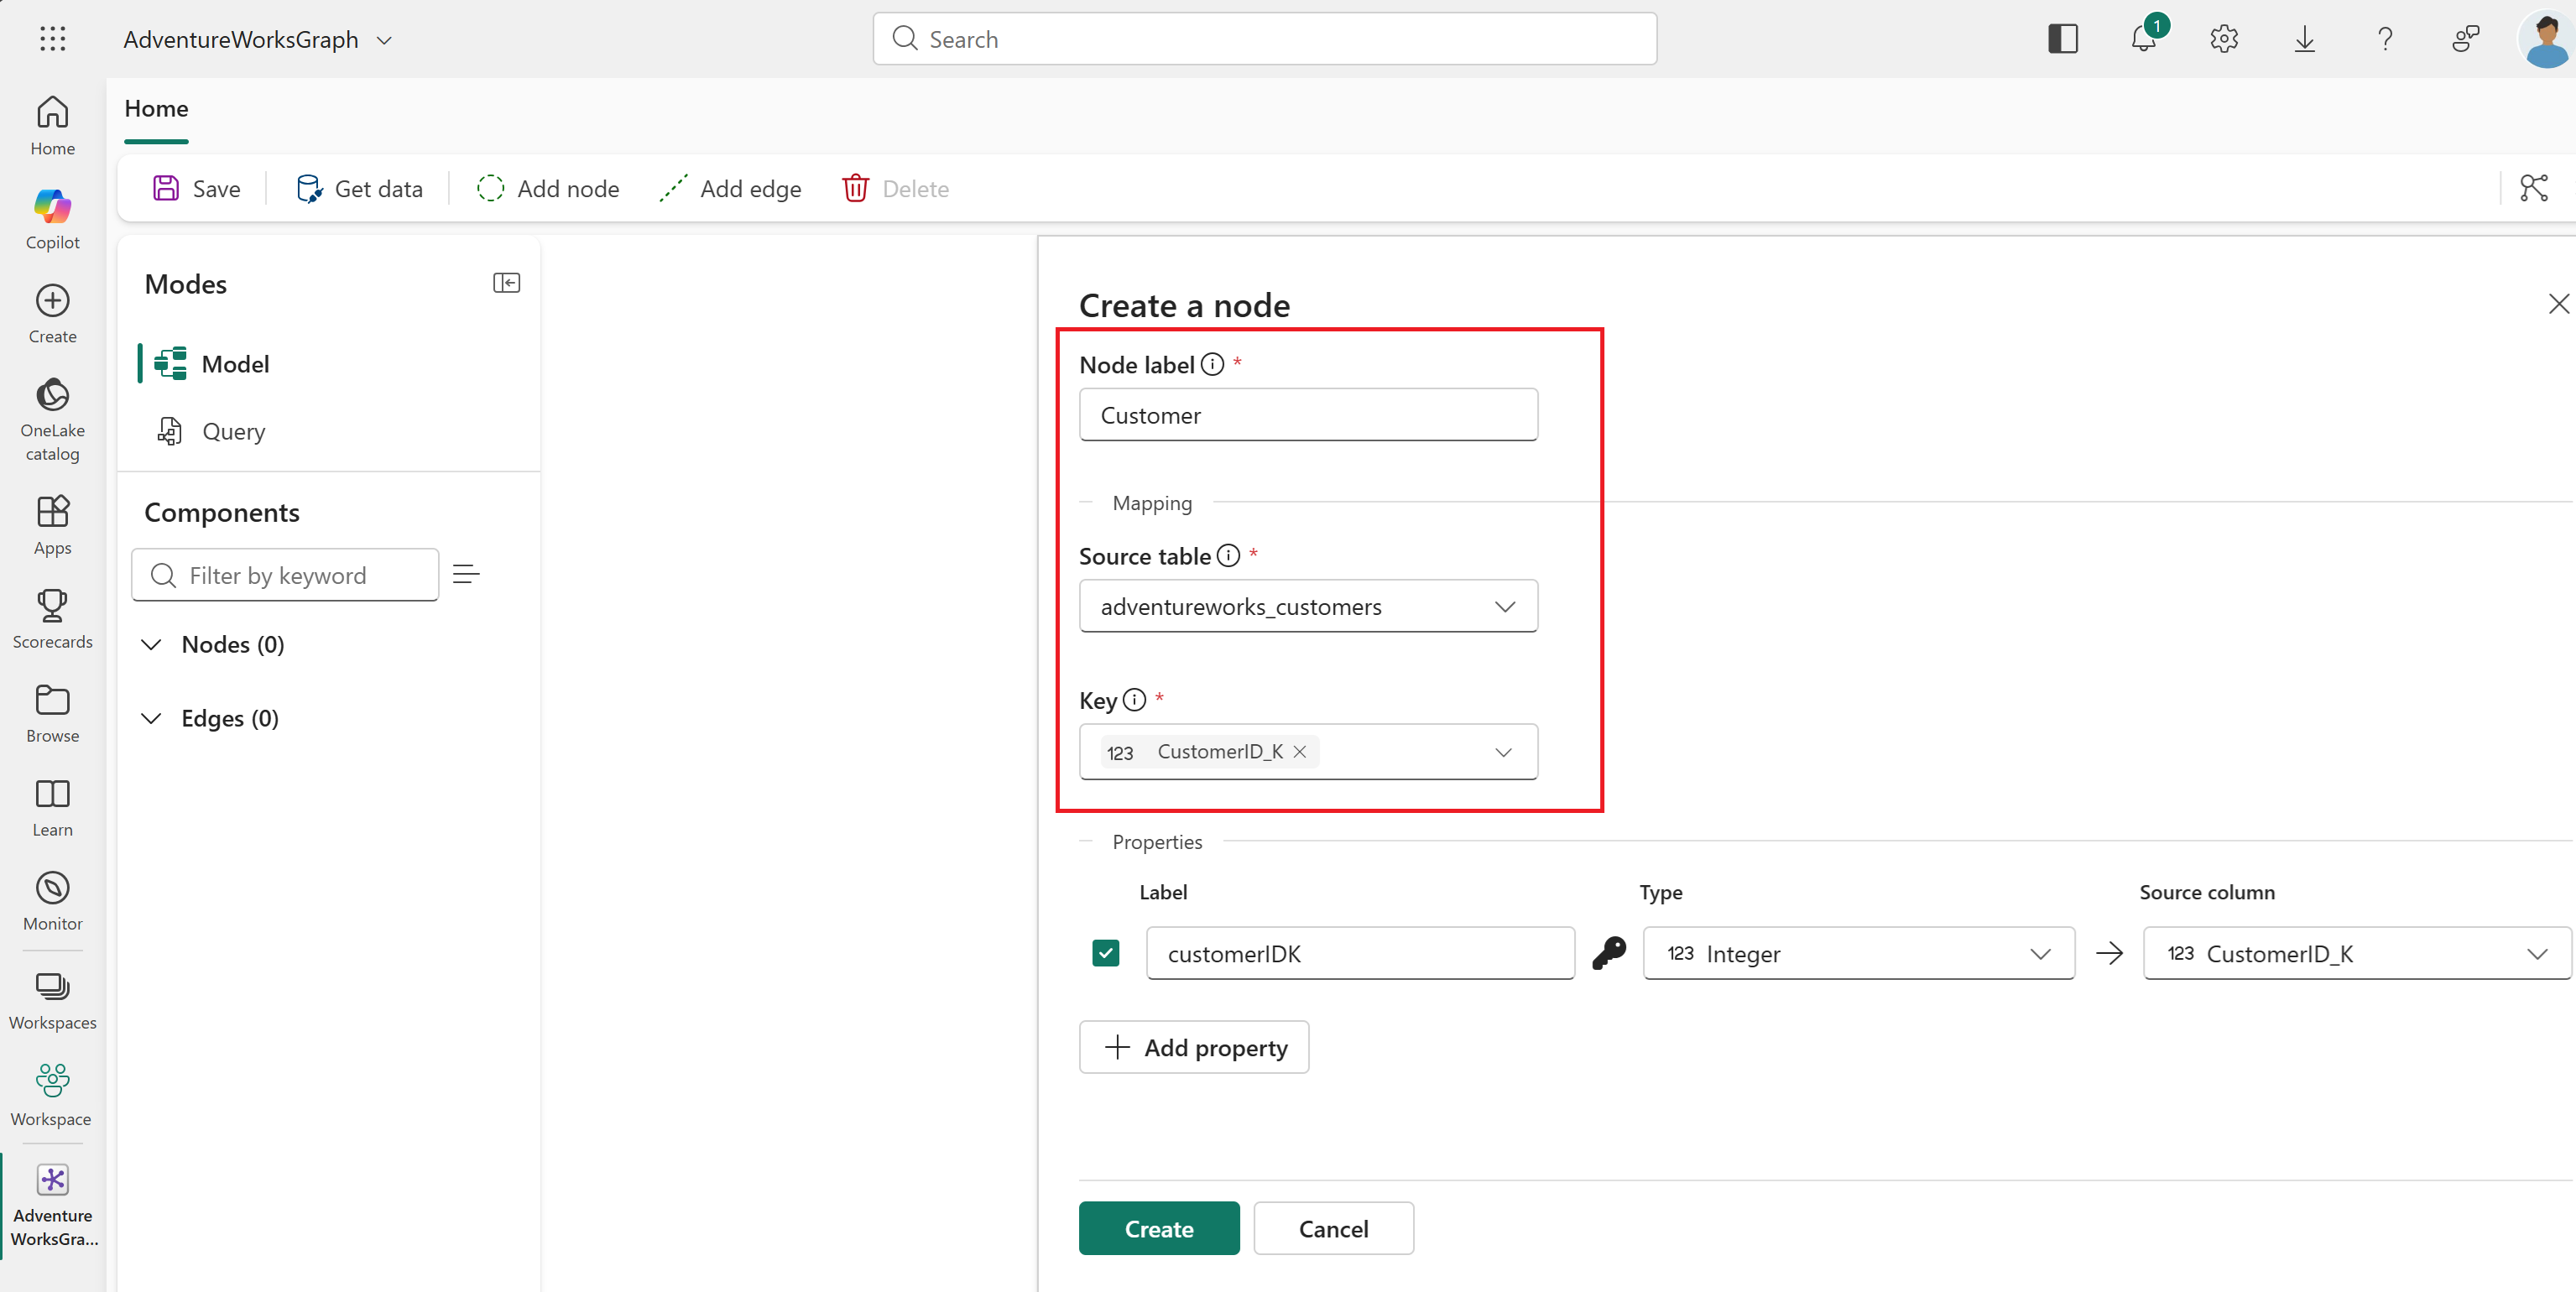Focus the top Search box
This screenshot has height=1292, width=2576.
[x=1264, y=39]
